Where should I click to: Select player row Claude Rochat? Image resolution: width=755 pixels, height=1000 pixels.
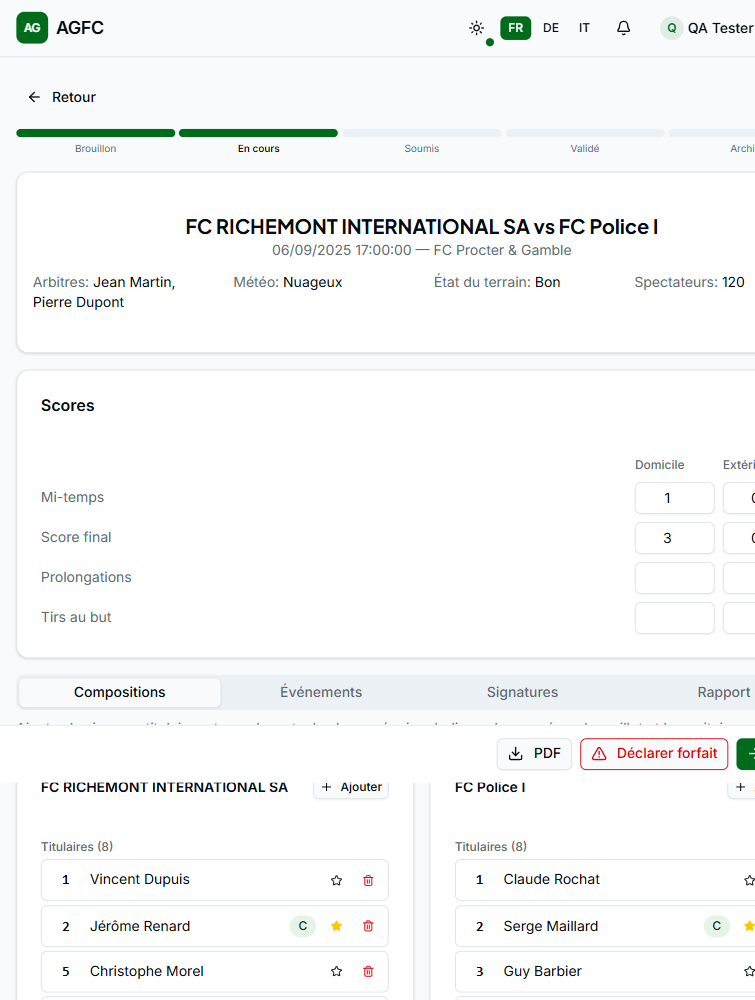605,880
